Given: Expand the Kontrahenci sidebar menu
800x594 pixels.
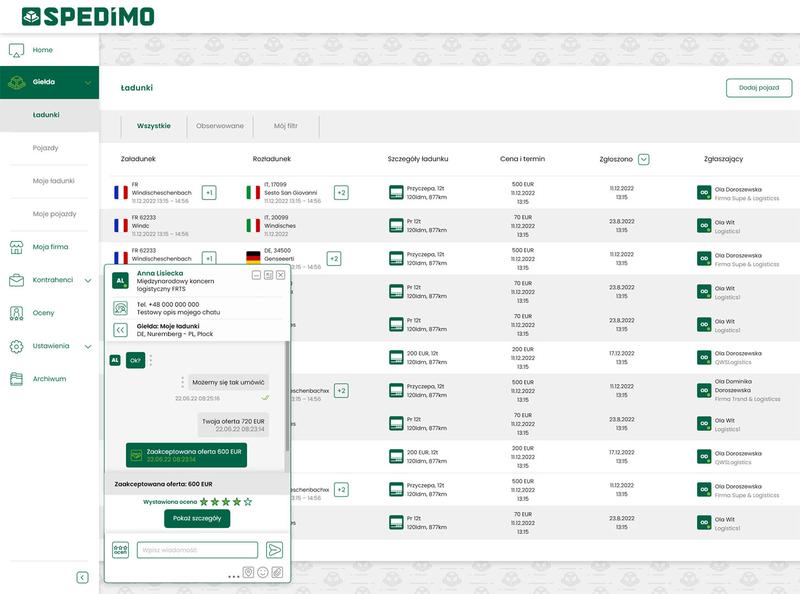Looking at the screenshot, I should pos(88,280).
